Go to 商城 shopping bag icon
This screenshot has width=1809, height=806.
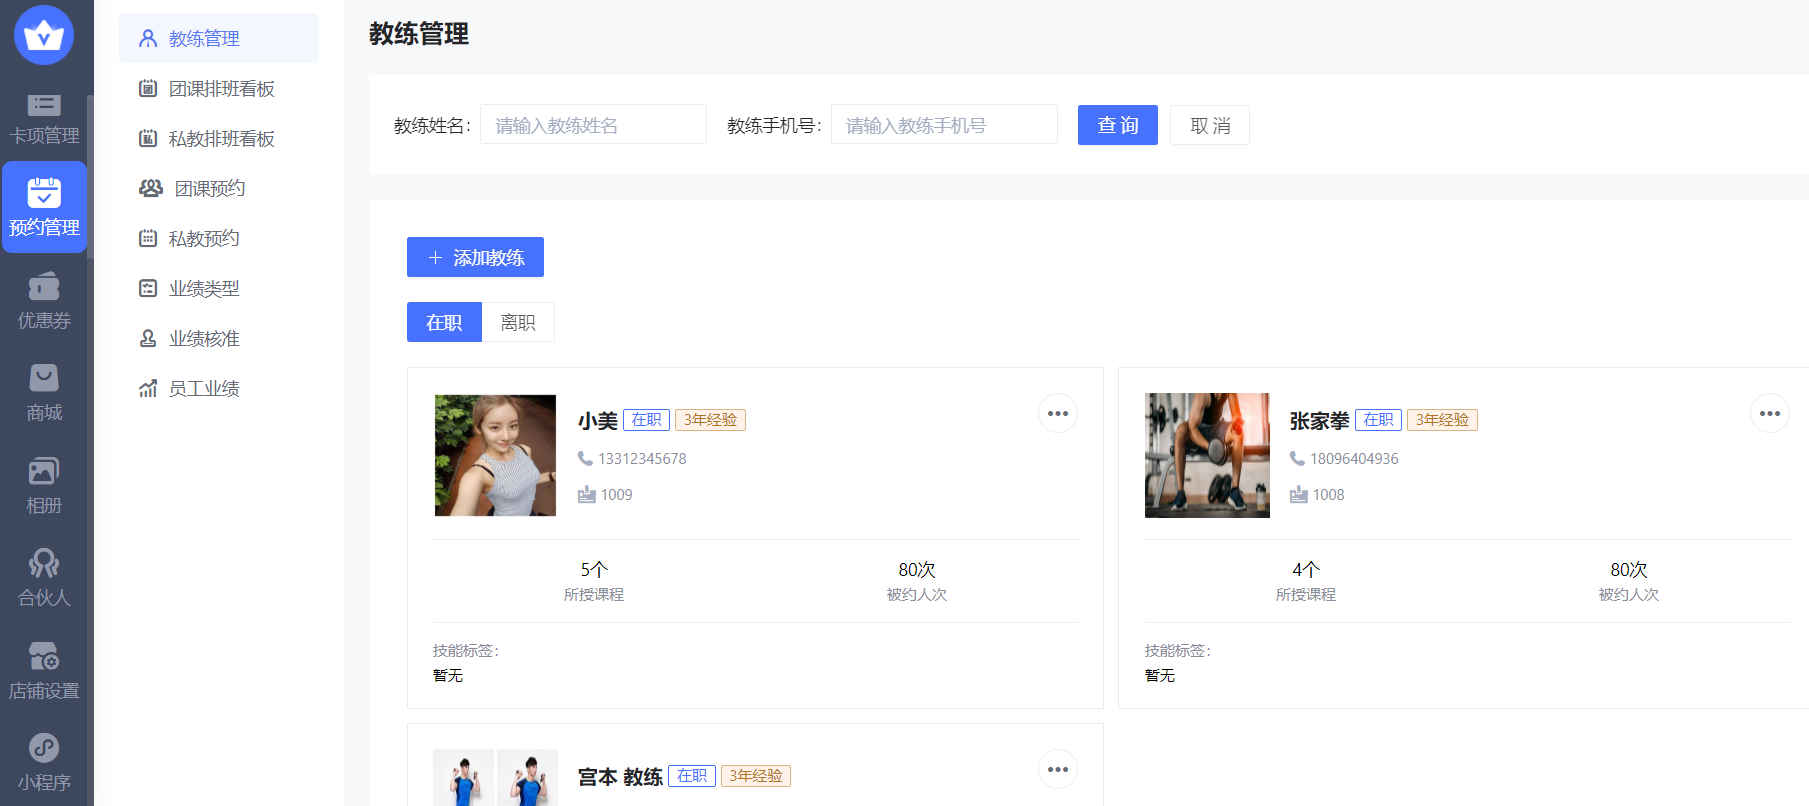44,378
